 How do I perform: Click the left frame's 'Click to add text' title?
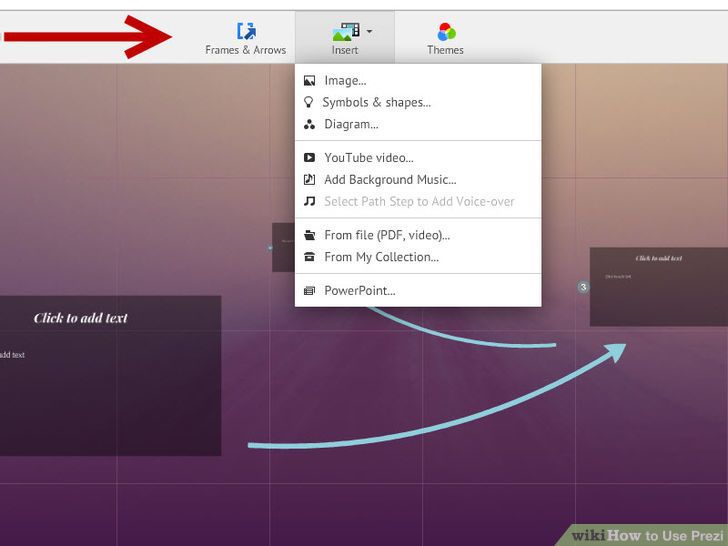click(x=80, y=318)
